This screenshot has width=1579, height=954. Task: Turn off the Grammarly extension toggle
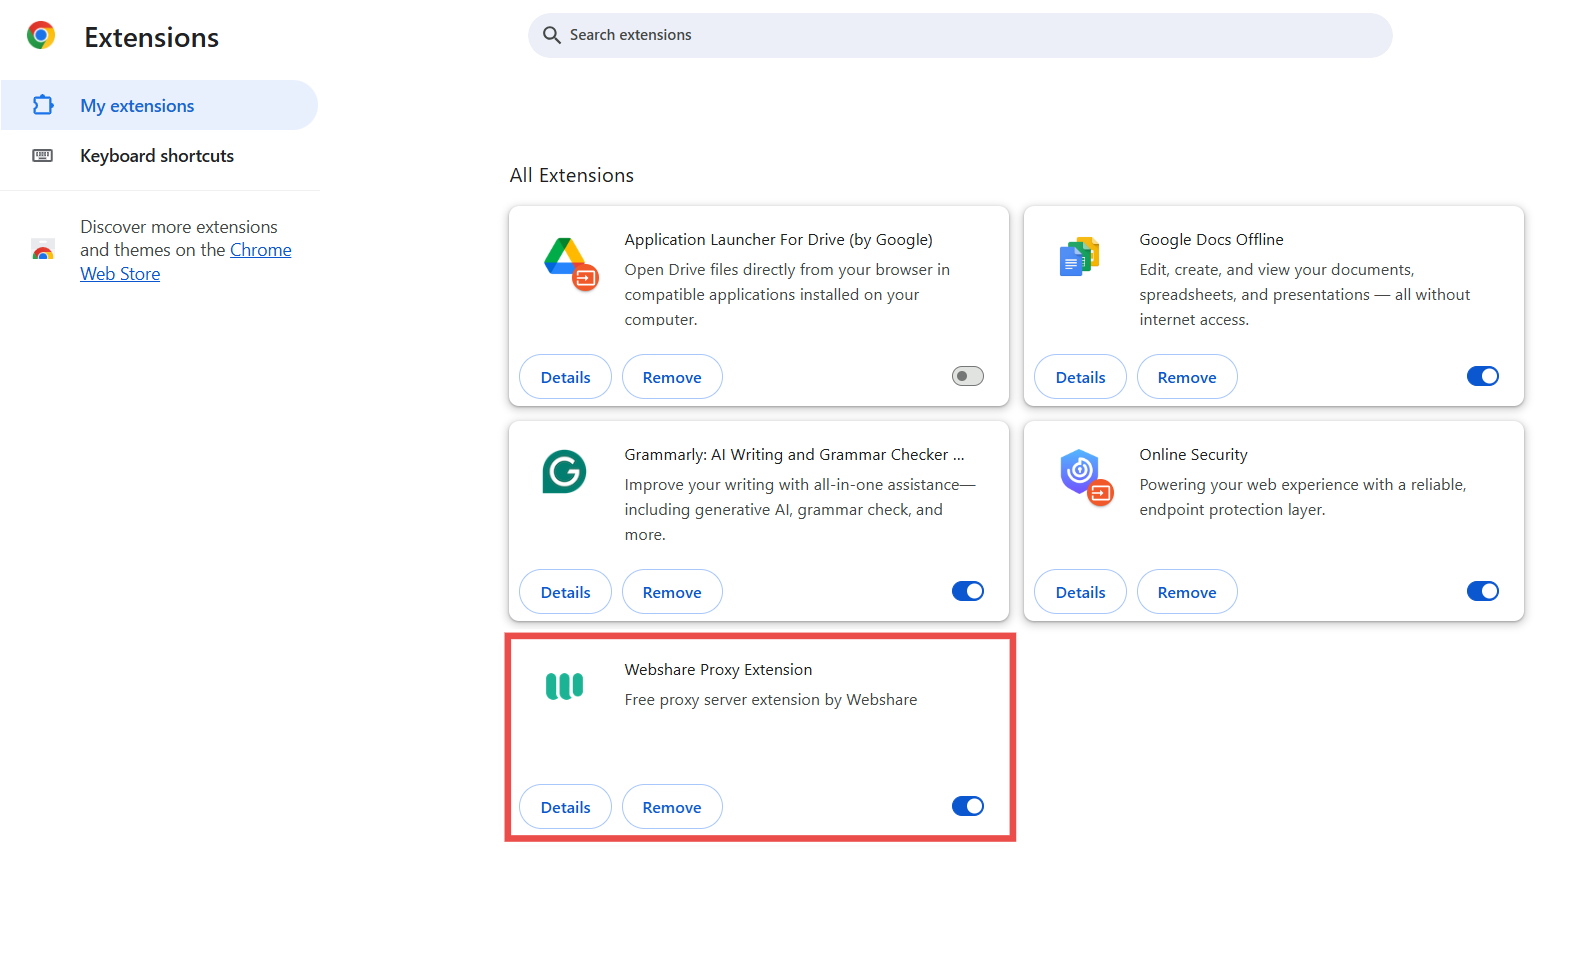968,591
